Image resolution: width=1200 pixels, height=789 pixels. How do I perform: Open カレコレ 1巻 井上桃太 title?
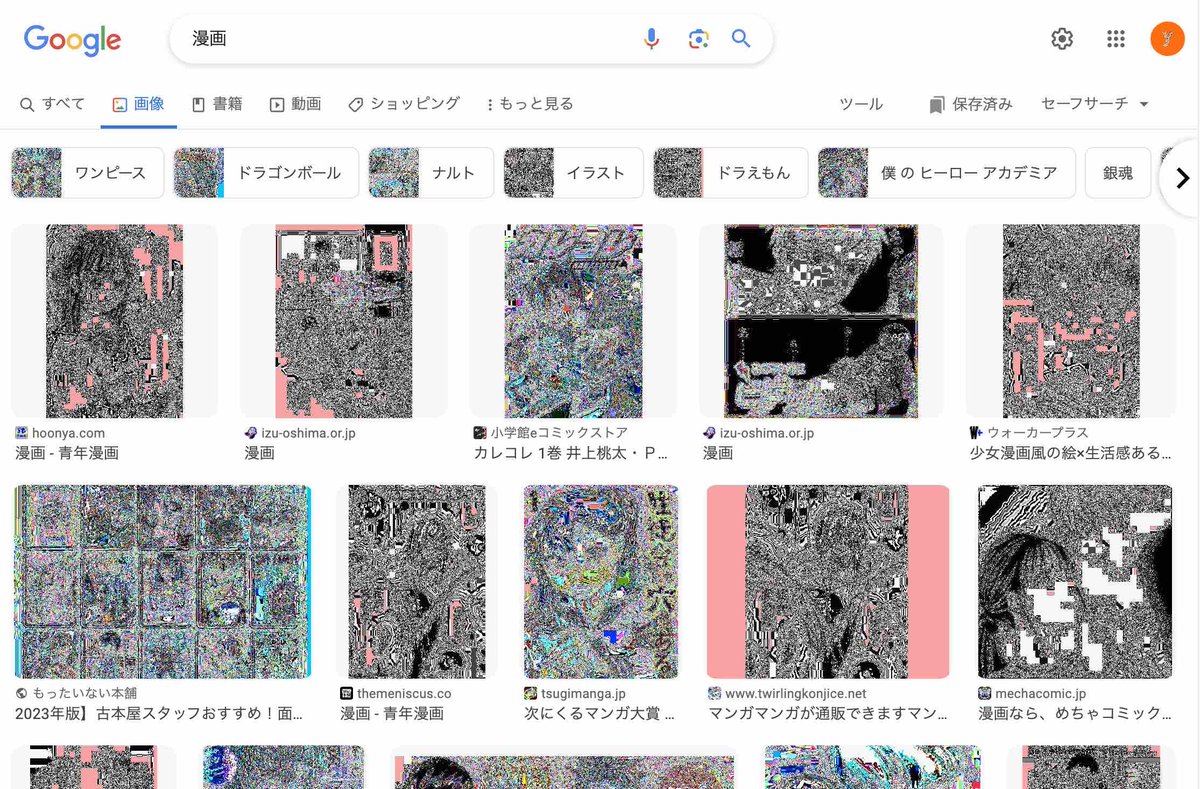[572, 453]
